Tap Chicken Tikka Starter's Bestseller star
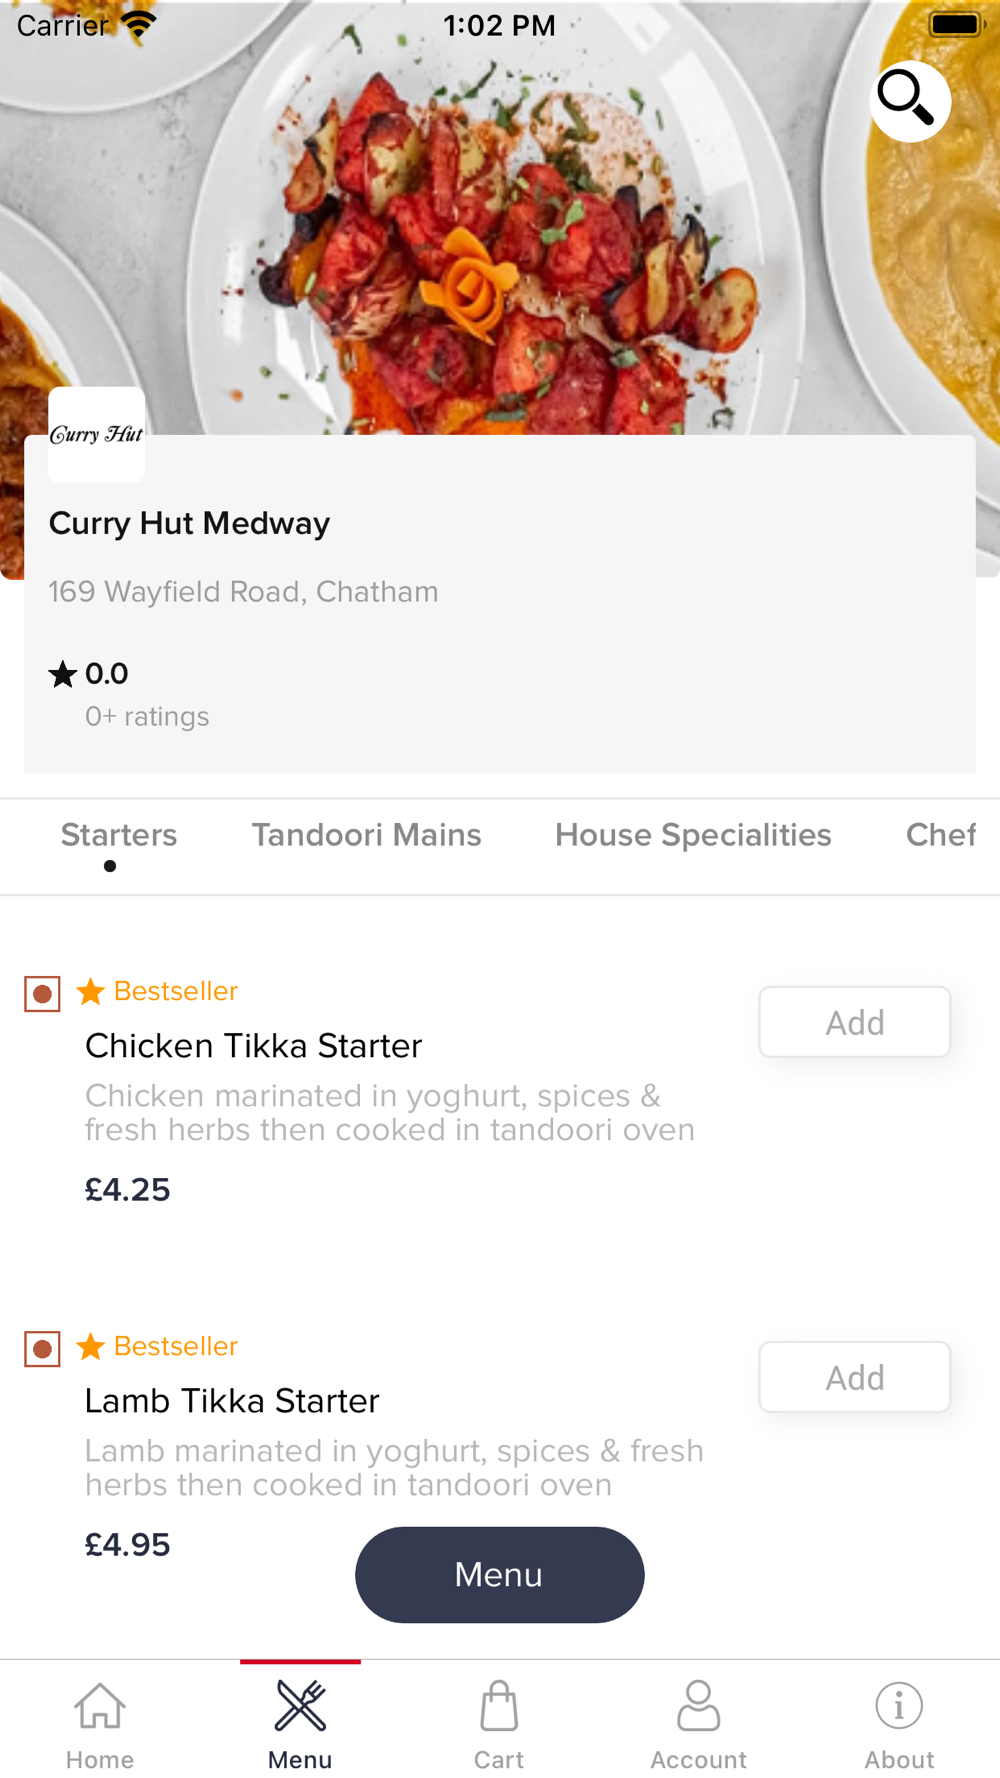This screenshot has width=1000, height=1778. [91, 992]
